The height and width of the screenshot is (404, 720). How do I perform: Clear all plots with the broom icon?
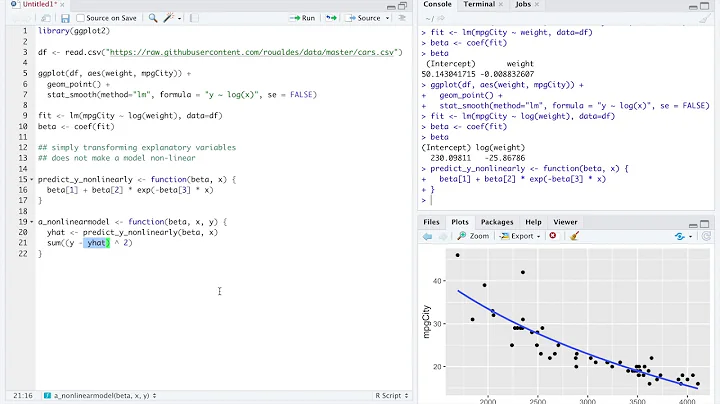[x=574, y=236]
